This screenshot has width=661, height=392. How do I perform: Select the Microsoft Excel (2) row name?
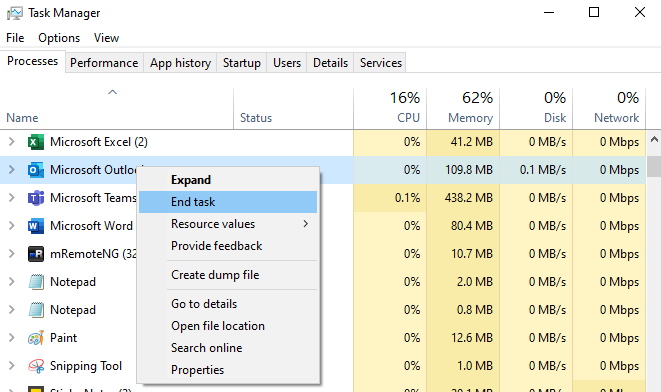click(x=99, y=142)
